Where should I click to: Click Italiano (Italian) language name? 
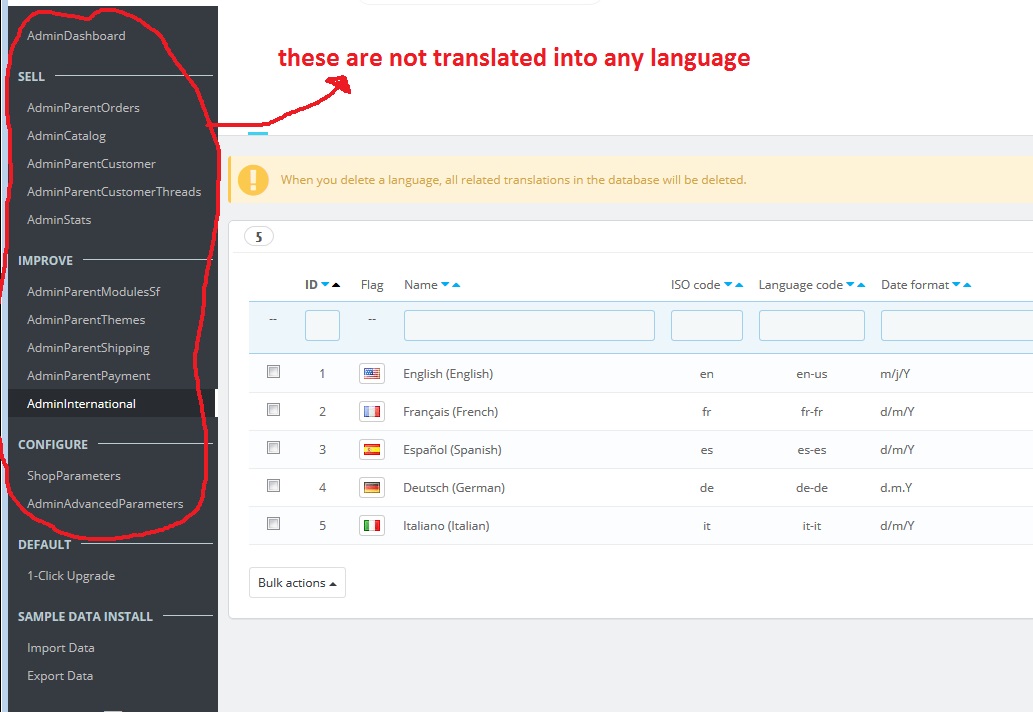point(446,526)
